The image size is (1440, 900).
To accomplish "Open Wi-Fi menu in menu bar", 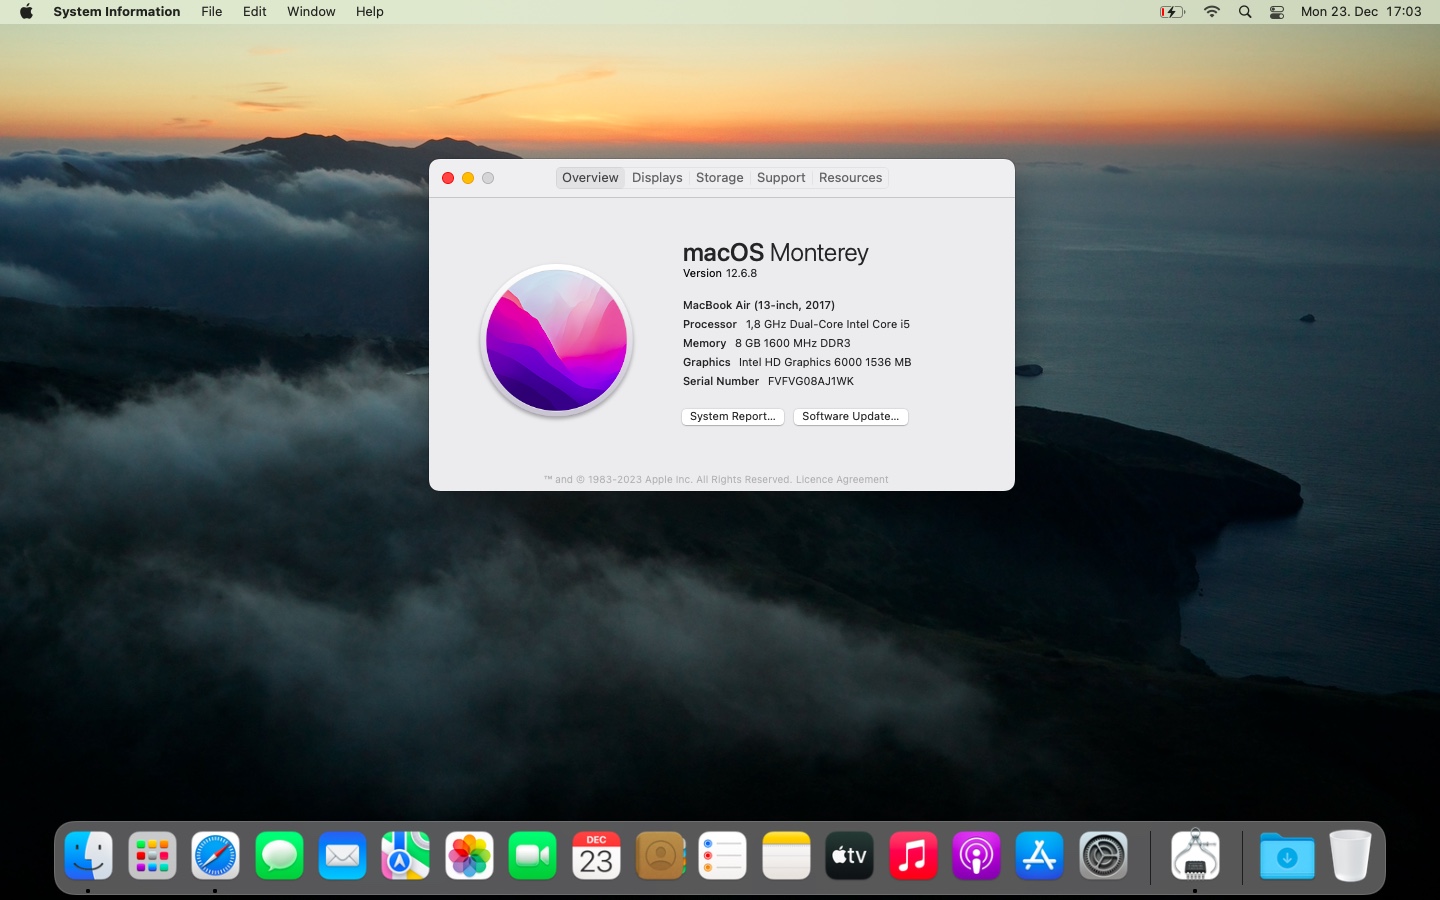I will 1212,12.
